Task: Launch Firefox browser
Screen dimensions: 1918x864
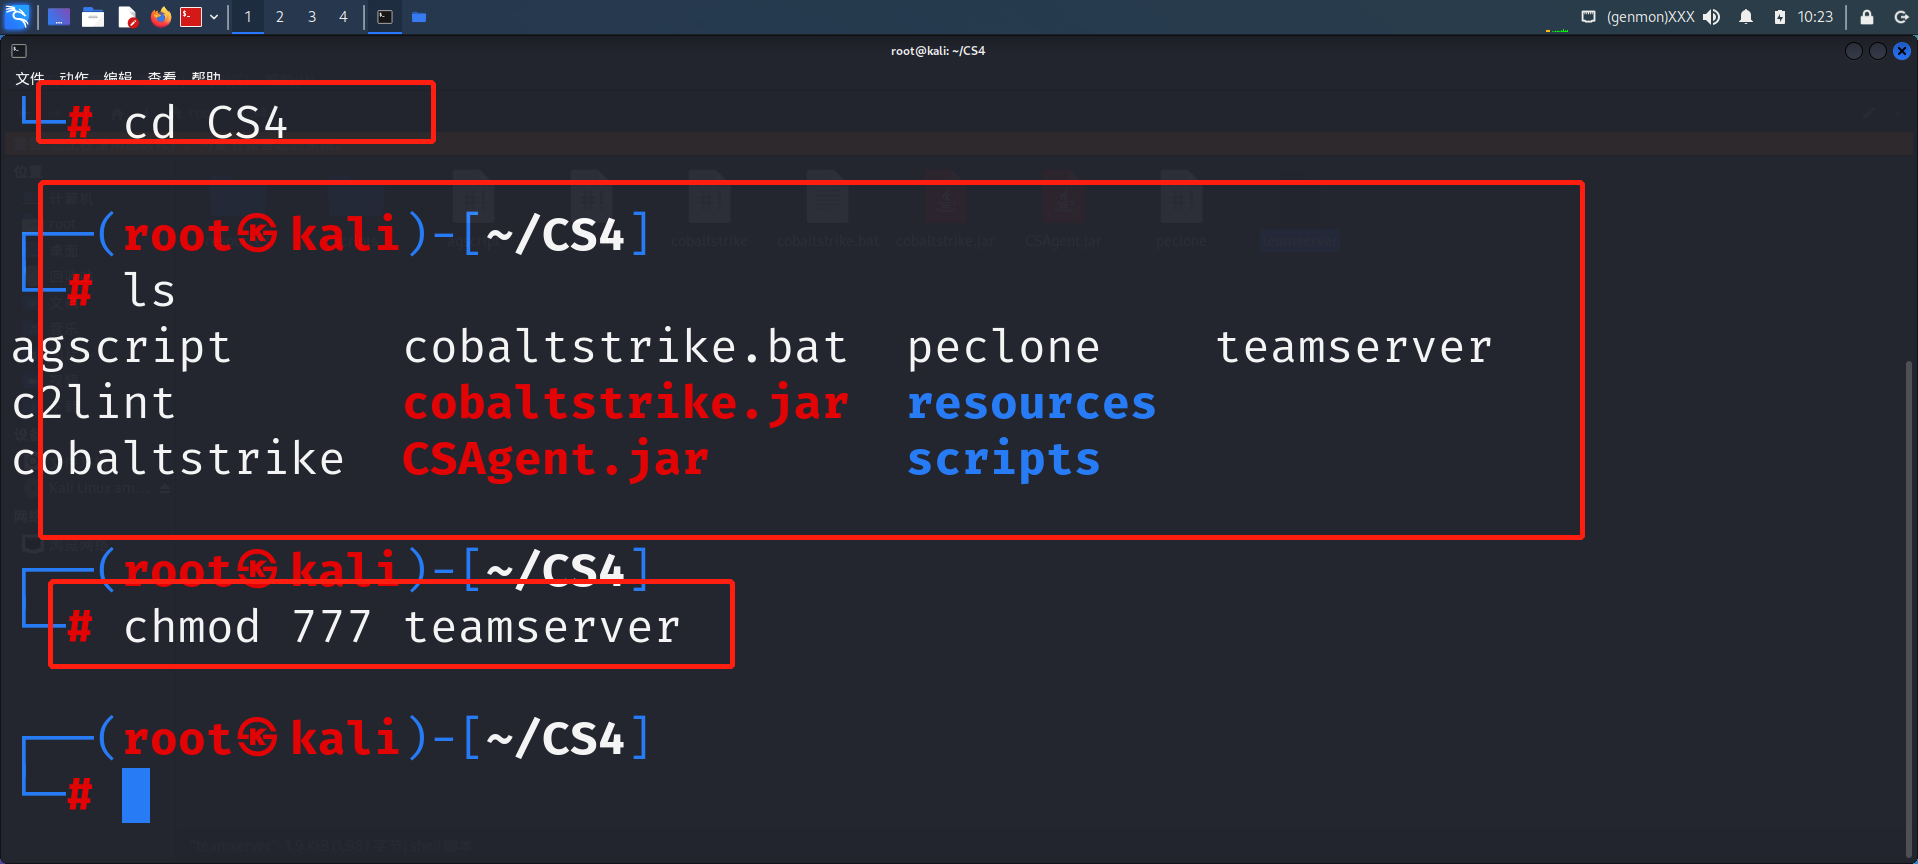Action: pyautogui.click(x=160, y=17)
